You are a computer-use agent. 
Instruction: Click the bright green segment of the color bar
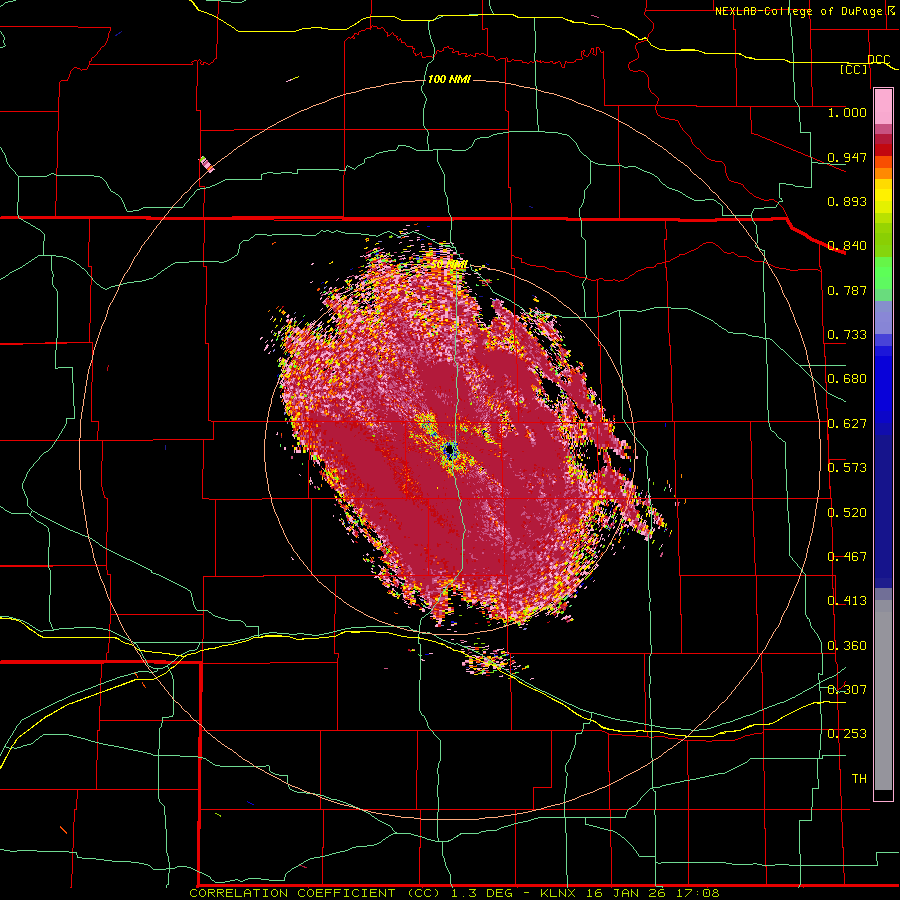(x=883, y=273)
